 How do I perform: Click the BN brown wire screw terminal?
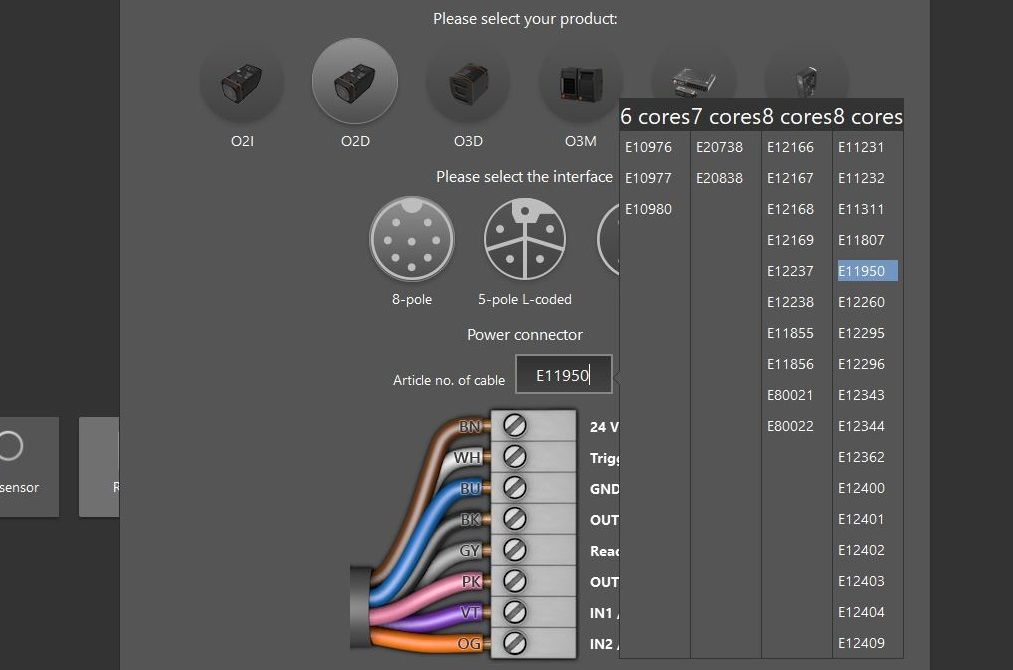515,426
